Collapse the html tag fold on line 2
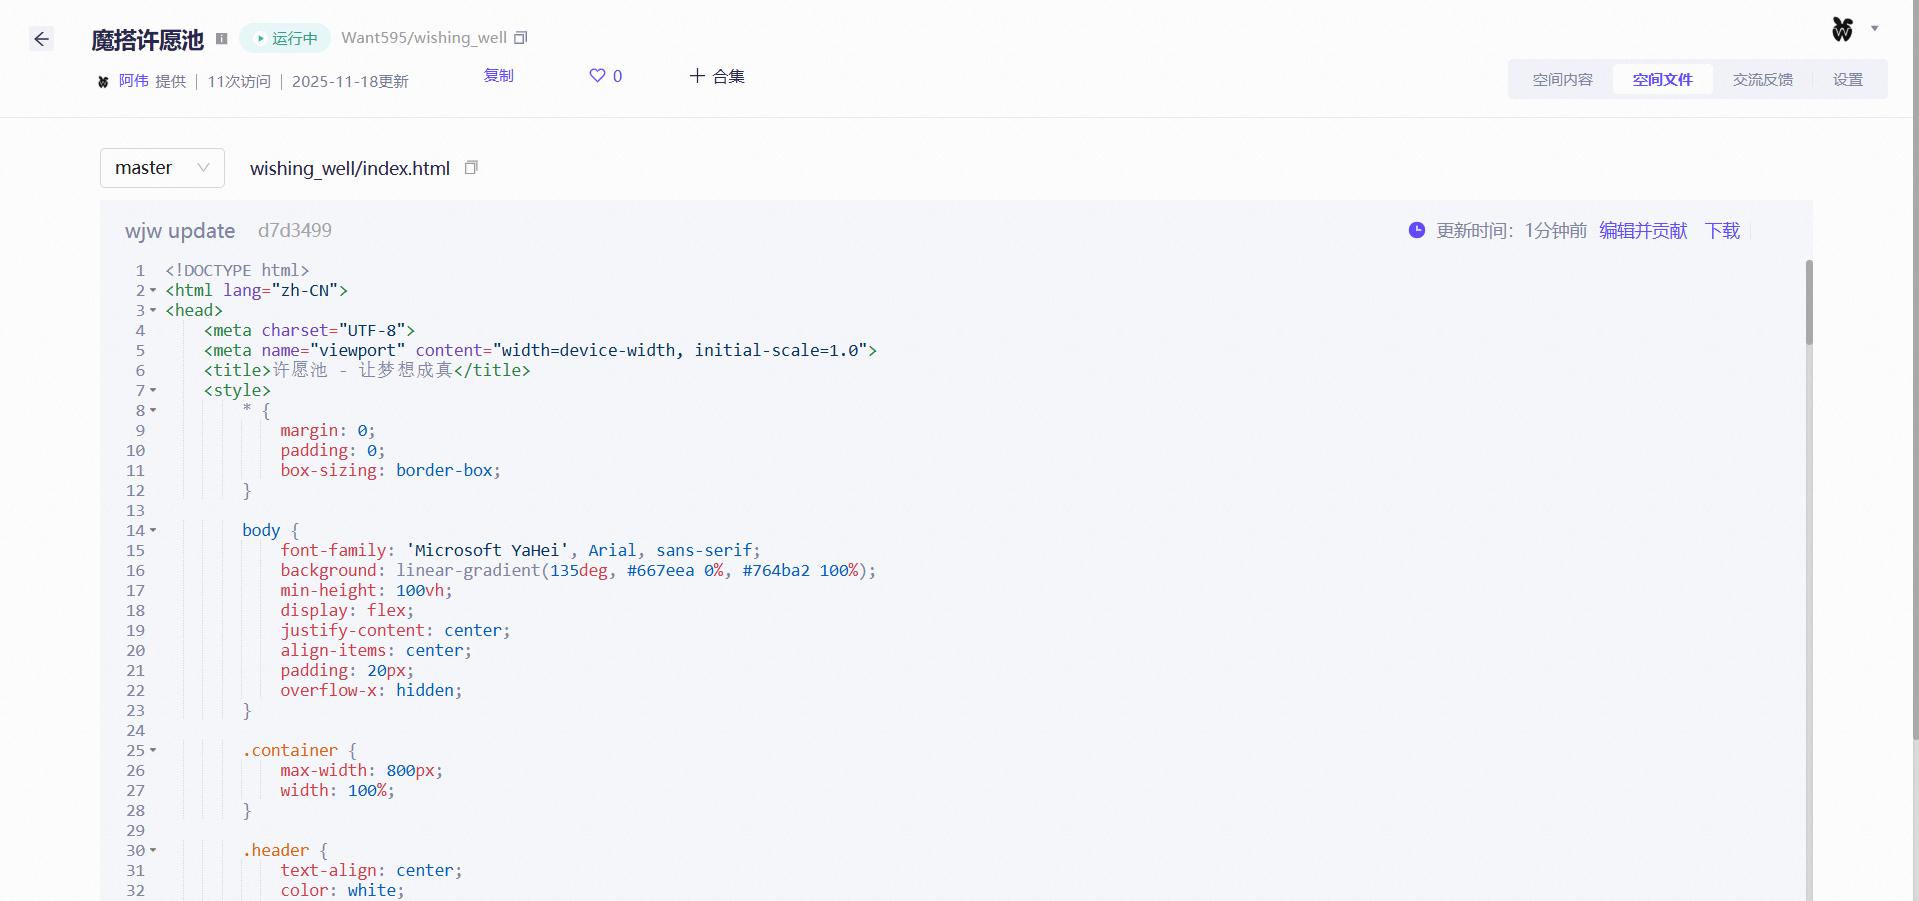1919x901 pixels. point(153,291)
